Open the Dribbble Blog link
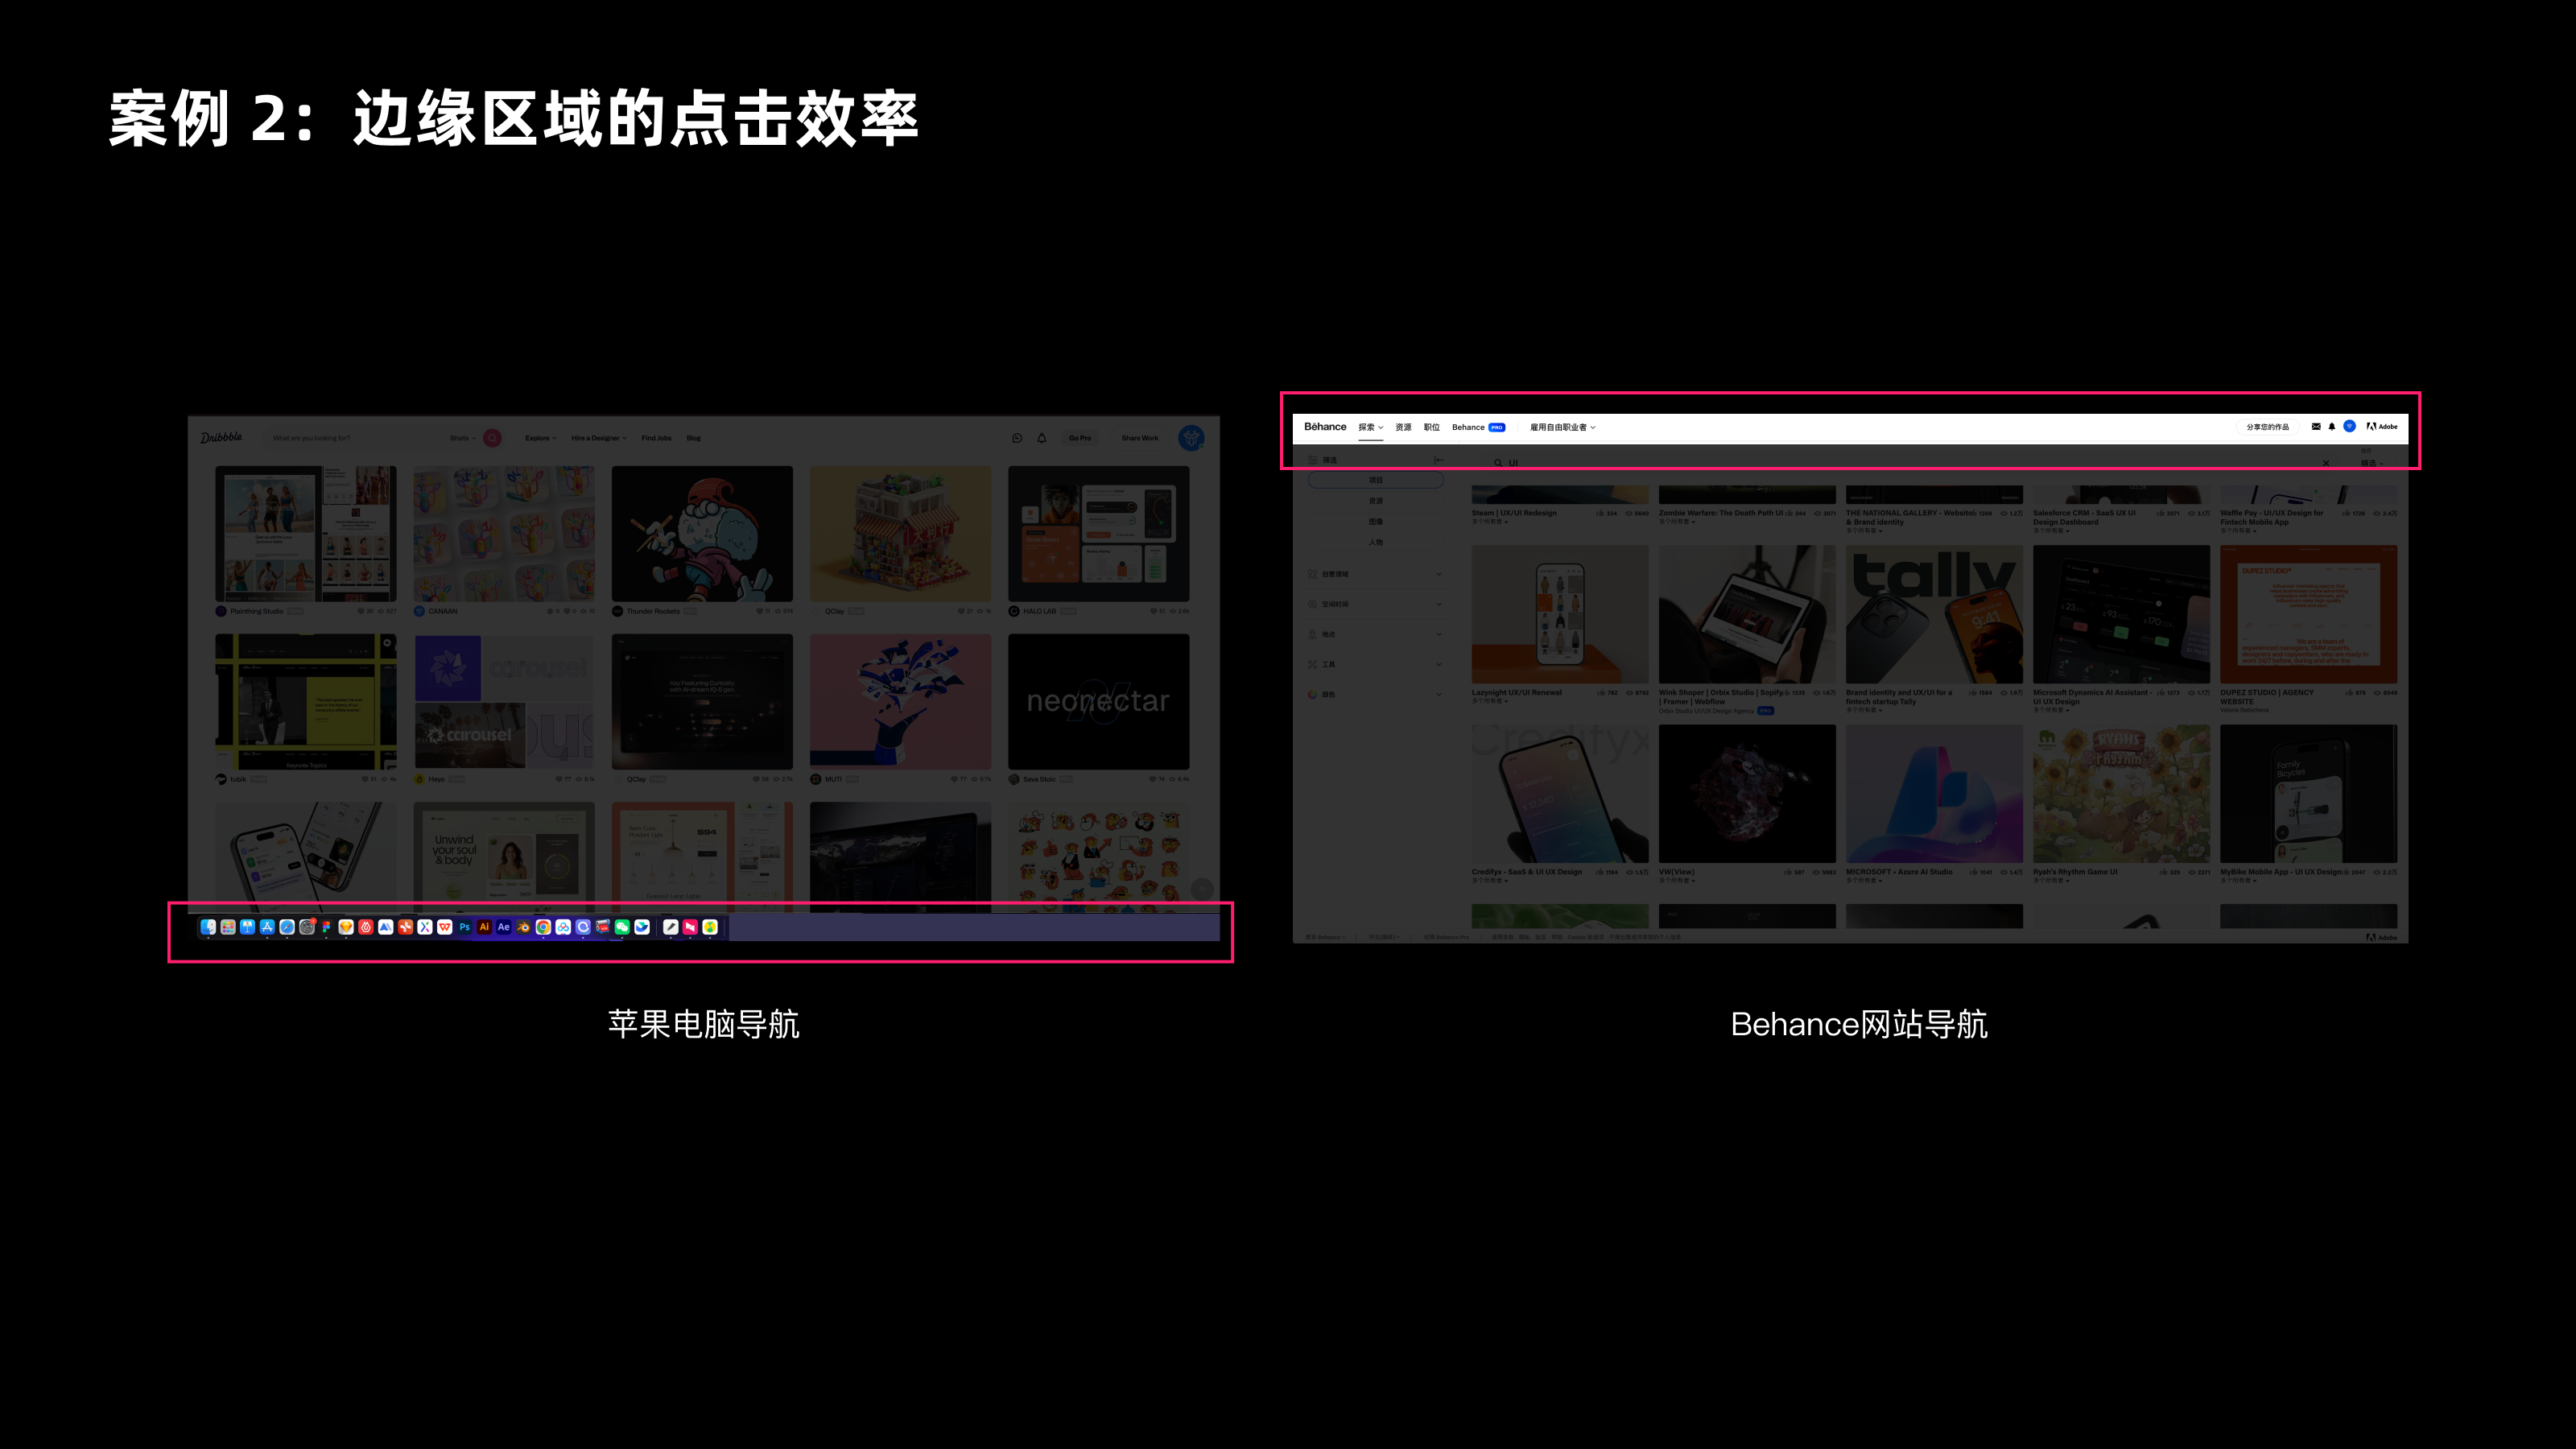 click(694, 438)
